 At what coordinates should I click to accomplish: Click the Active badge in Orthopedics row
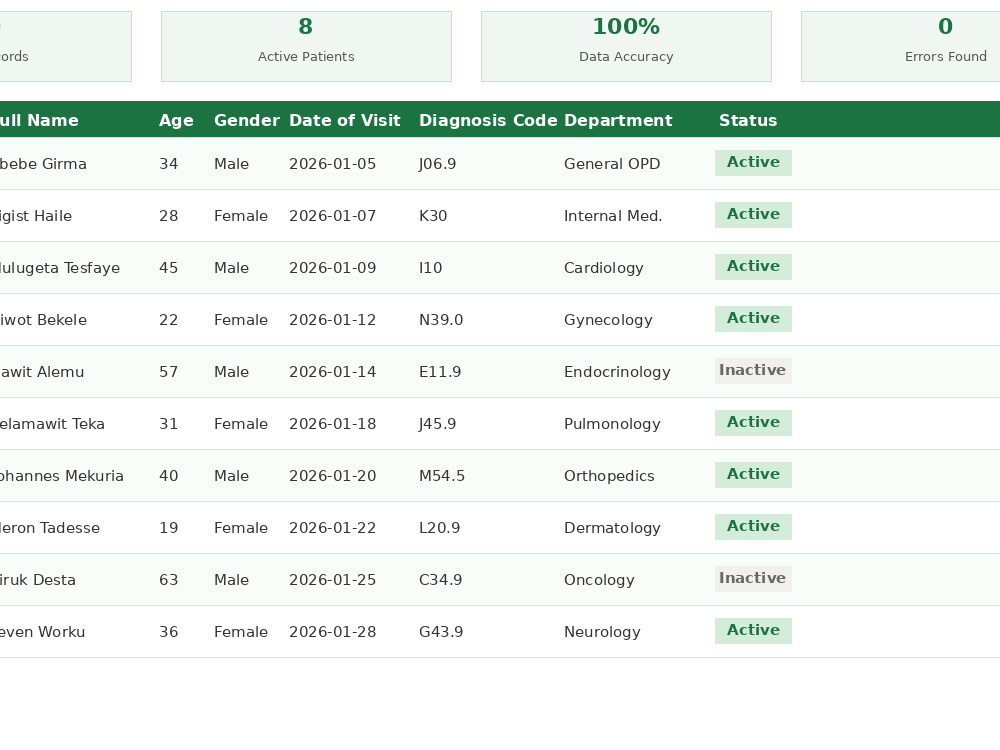753,475
